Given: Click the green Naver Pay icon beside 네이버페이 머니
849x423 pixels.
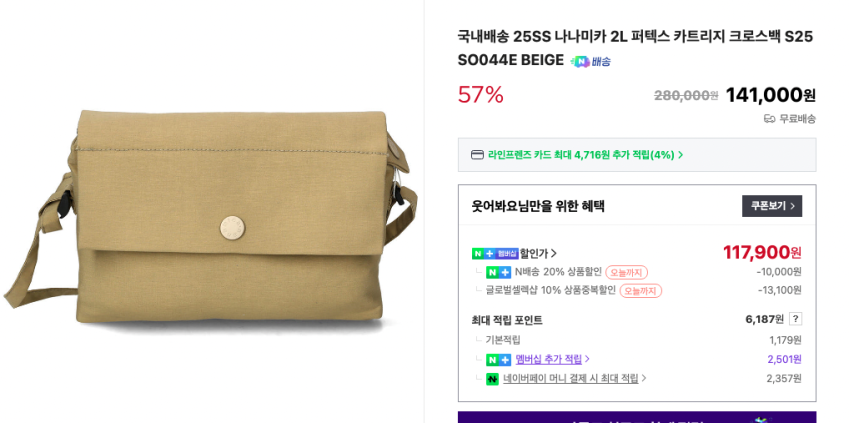Looking at the screenshot, I should [x=492, y=379].
